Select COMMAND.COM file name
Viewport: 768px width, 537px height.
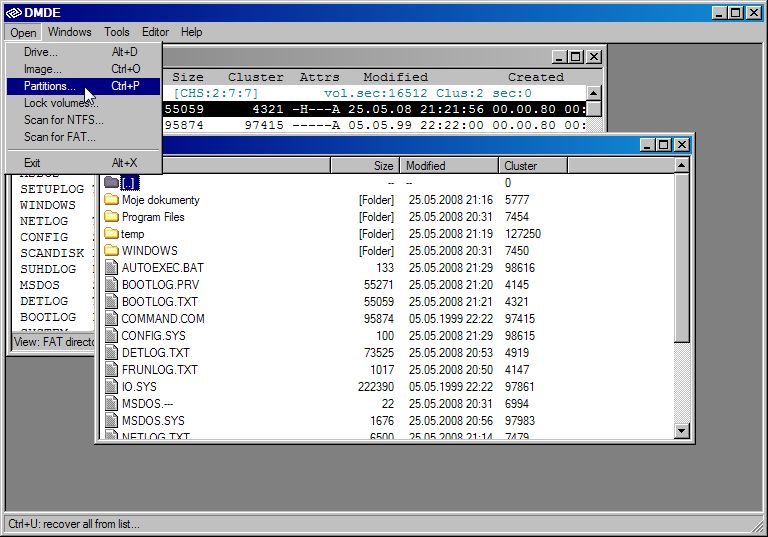pos(163,319)
